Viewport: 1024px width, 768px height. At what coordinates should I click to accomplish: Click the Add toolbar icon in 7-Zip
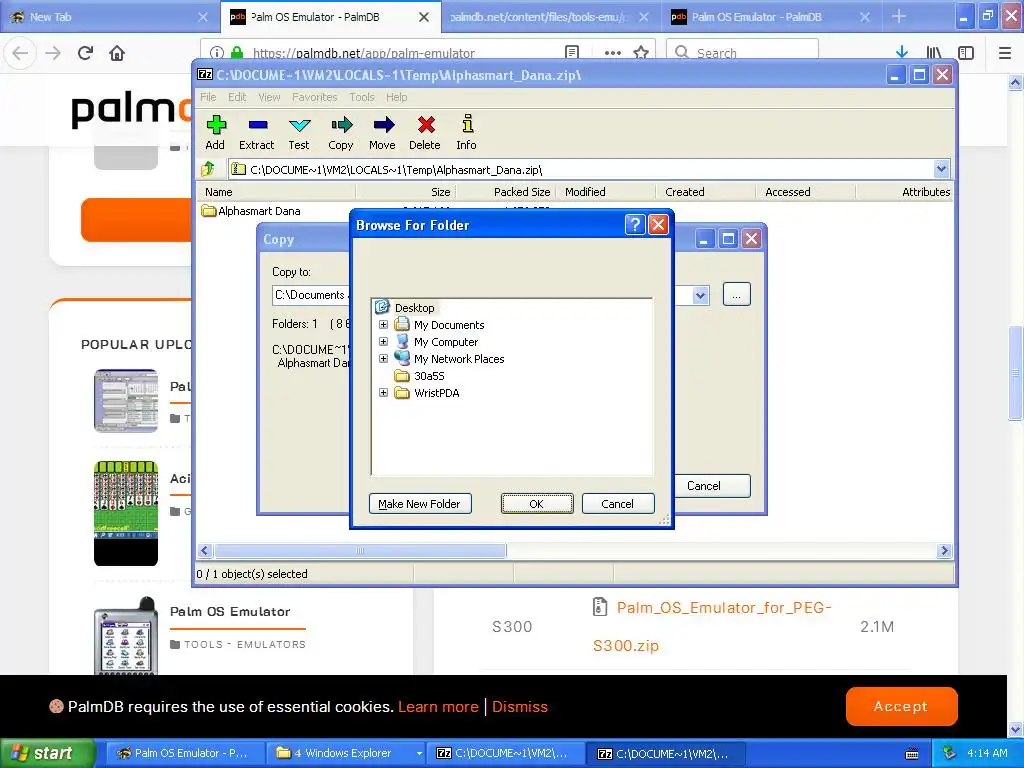tap(216, 133)
